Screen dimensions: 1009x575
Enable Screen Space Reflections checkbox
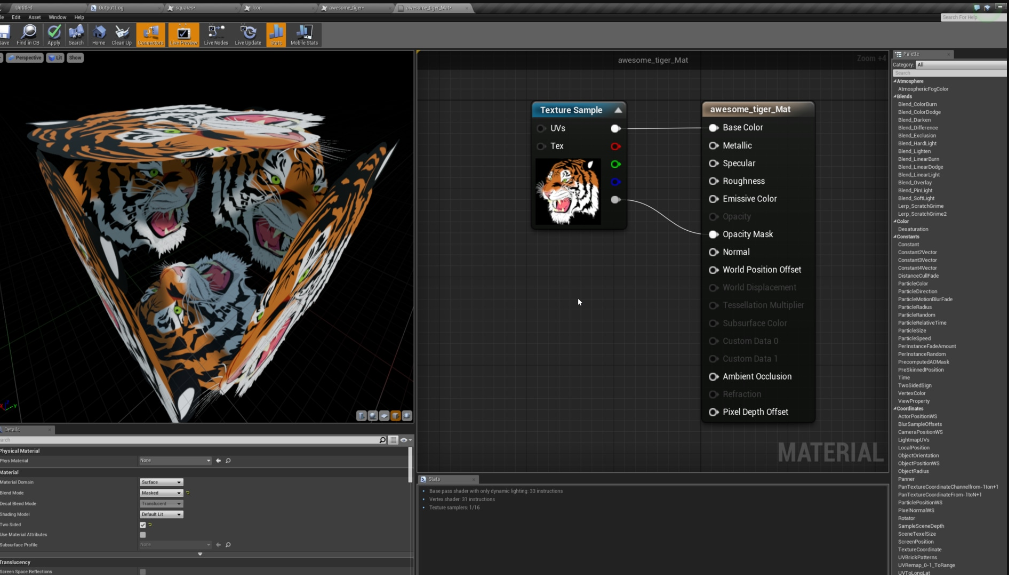[x=143, y=571]
